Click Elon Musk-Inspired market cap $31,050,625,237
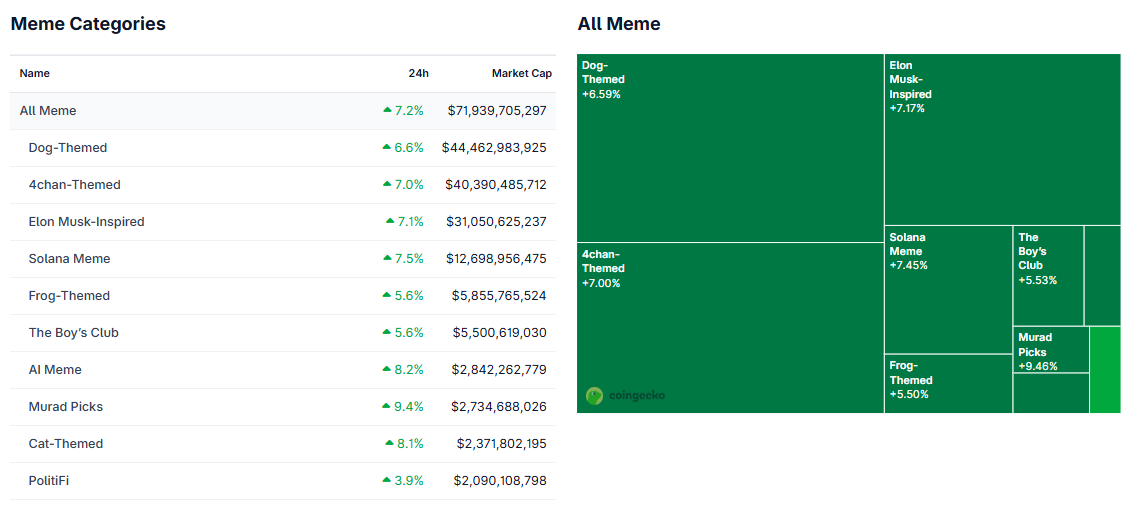 coord(497,221)
